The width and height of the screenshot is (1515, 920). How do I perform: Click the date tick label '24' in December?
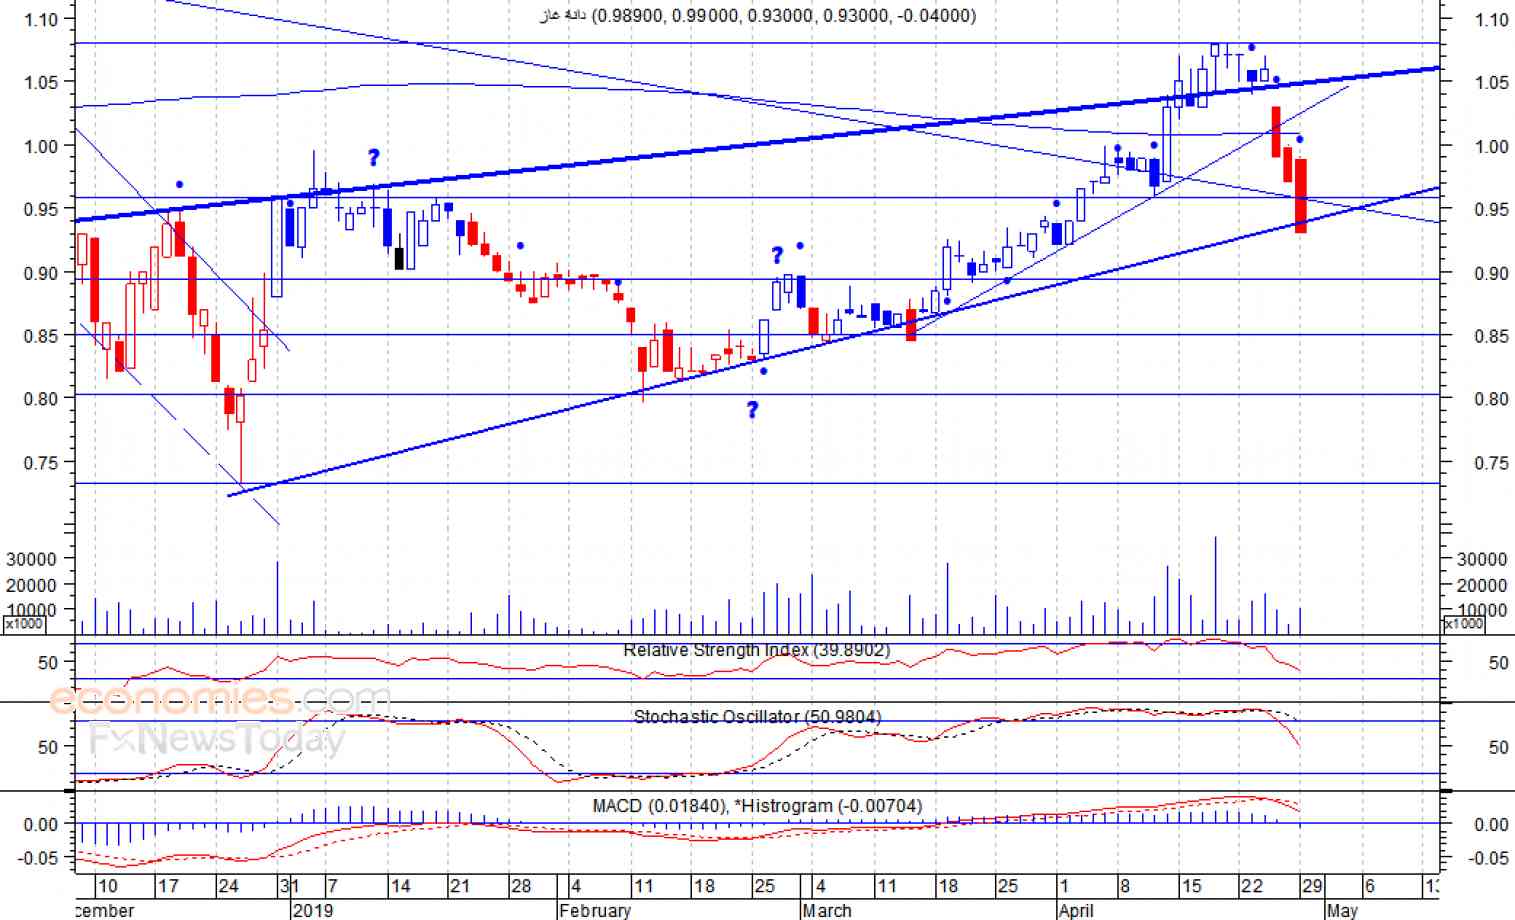(x=228, y=886)
